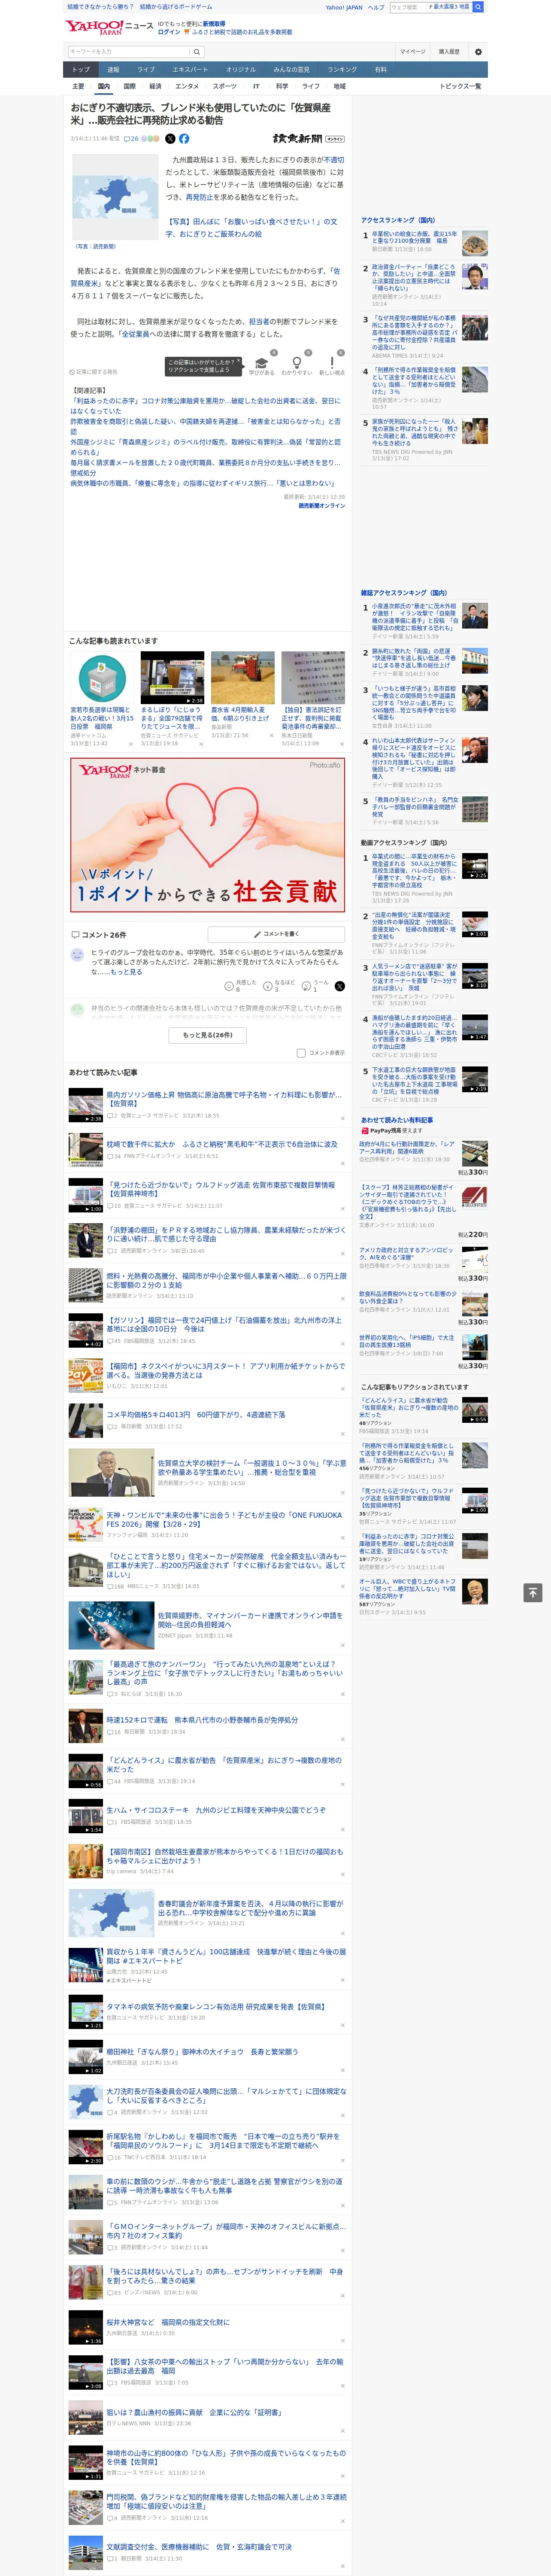
Task: Open 科学 category sub-tab
Action: point(282,86)
